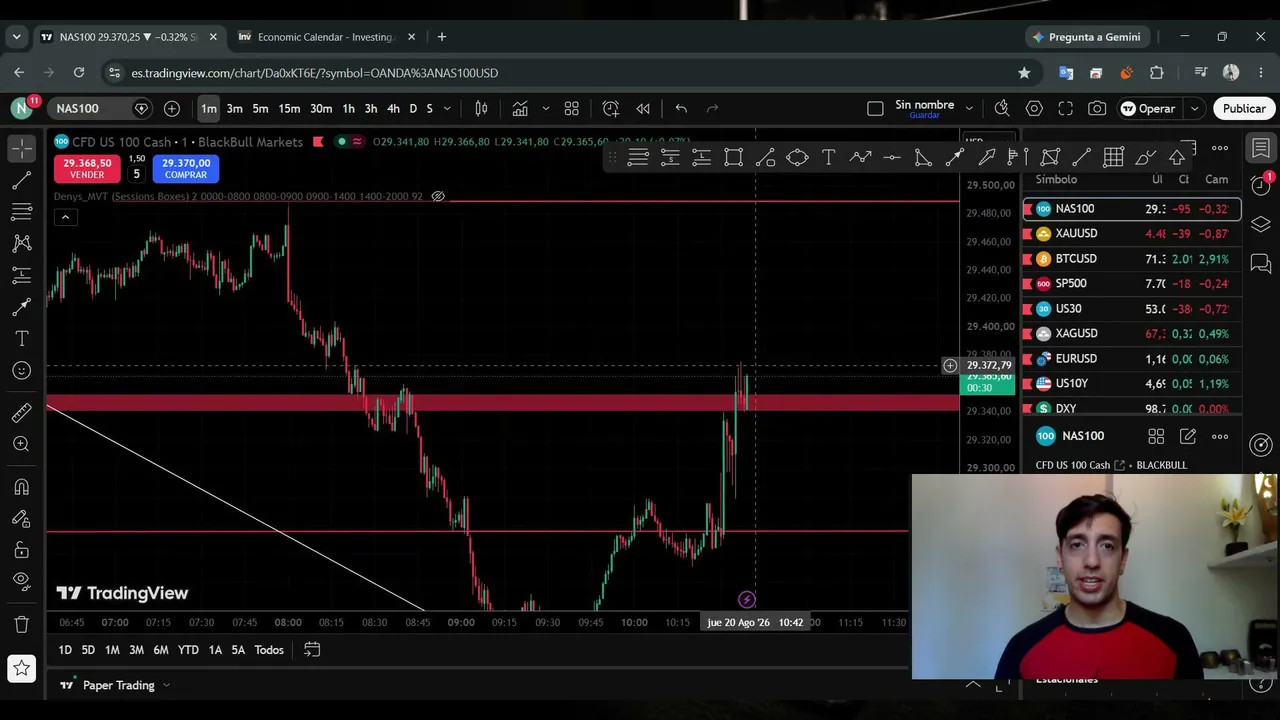The width and height of the screenshot is (1280, 720).
Task: Select the text tool in floating toolbar
Action: 829,157
